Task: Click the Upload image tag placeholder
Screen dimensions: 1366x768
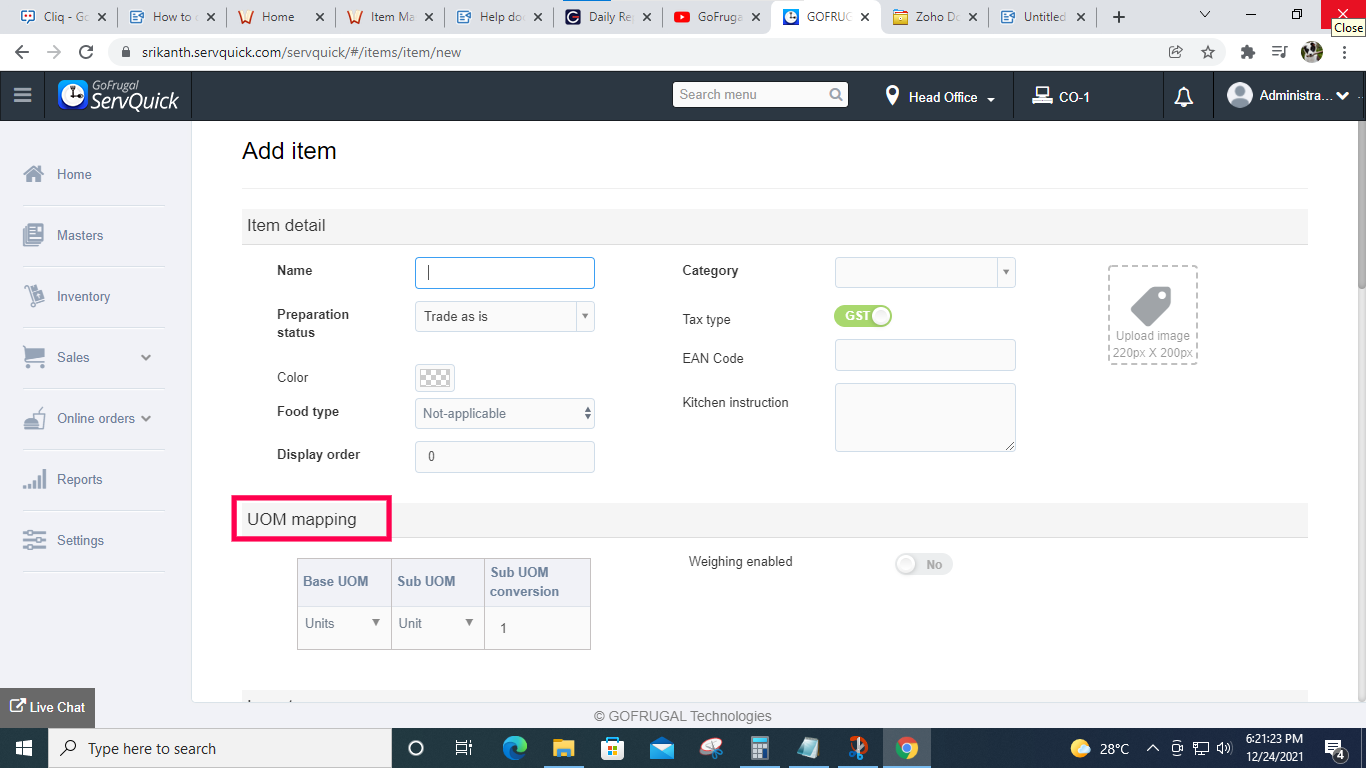Action: (x=1152, y=315)
